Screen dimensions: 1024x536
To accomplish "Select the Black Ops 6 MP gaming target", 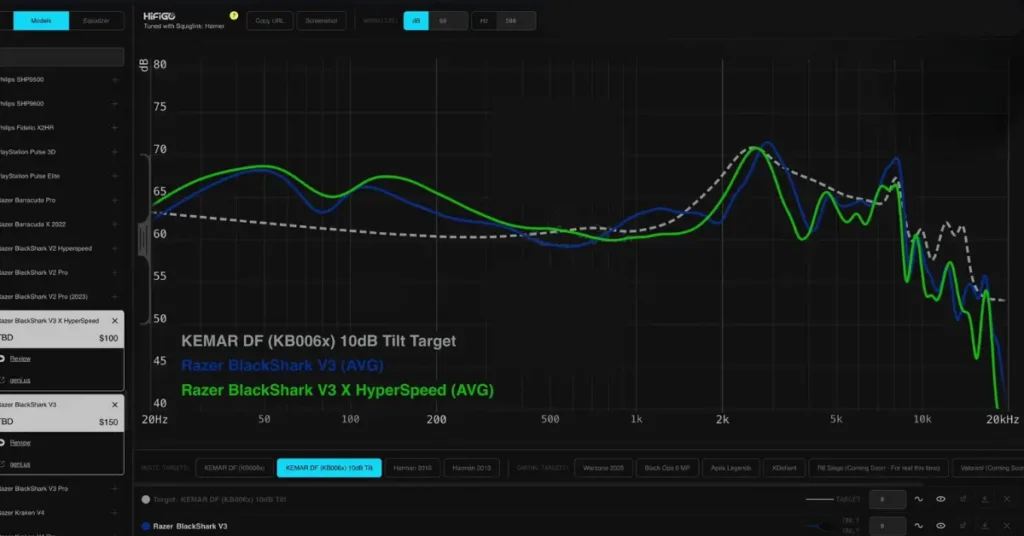I will click(x=667, y=468).
